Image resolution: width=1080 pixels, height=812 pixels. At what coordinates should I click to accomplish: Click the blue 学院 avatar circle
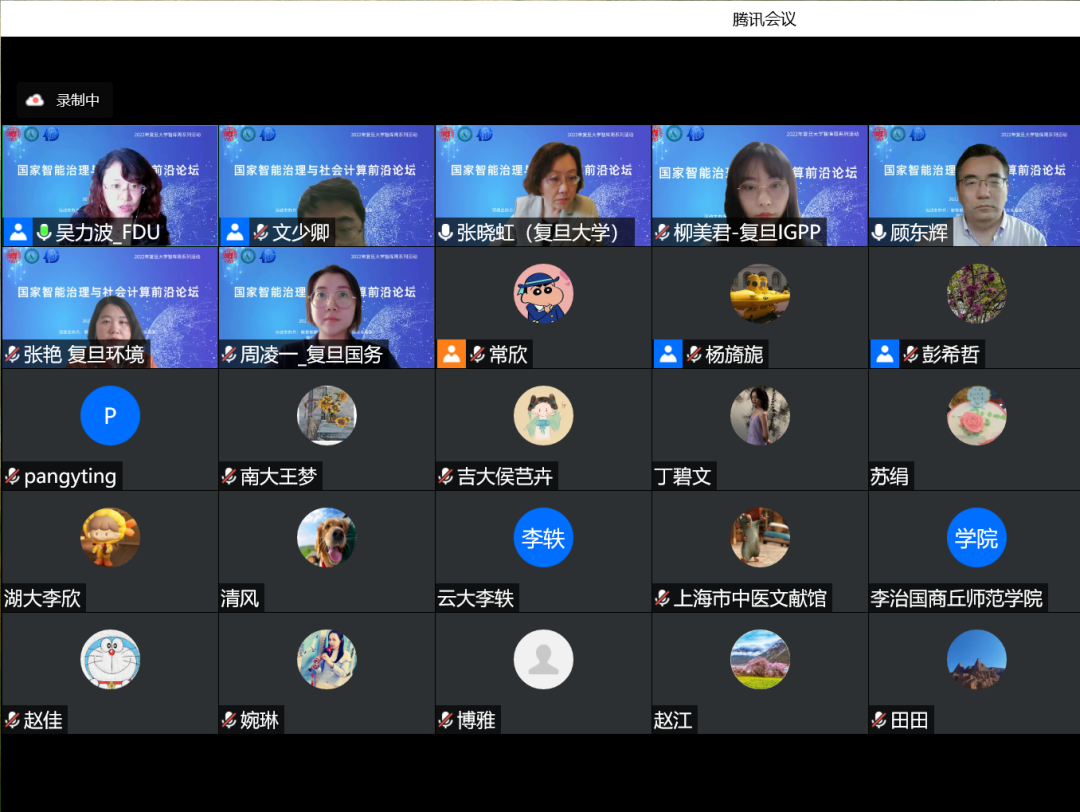coord(976,538)
